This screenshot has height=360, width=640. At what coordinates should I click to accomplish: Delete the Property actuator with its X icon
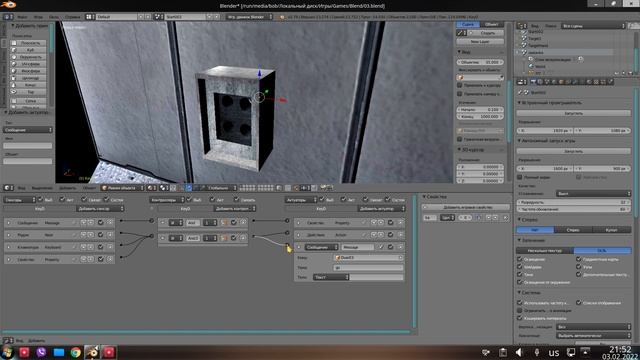point(400,222)
